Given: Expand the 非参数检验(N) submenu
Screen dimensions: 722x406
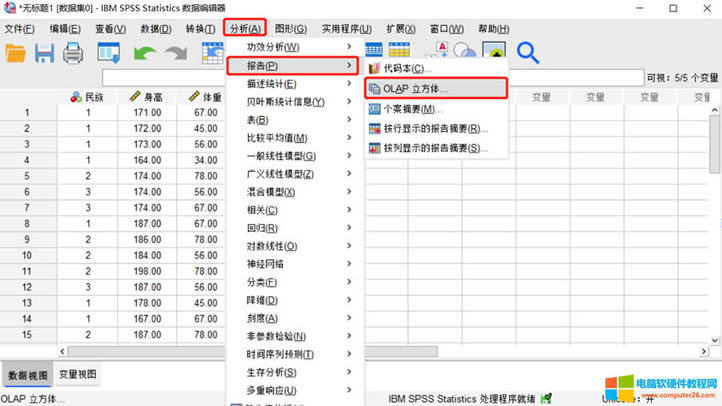Looking at the screenshot, I should [x=349, y=336].
